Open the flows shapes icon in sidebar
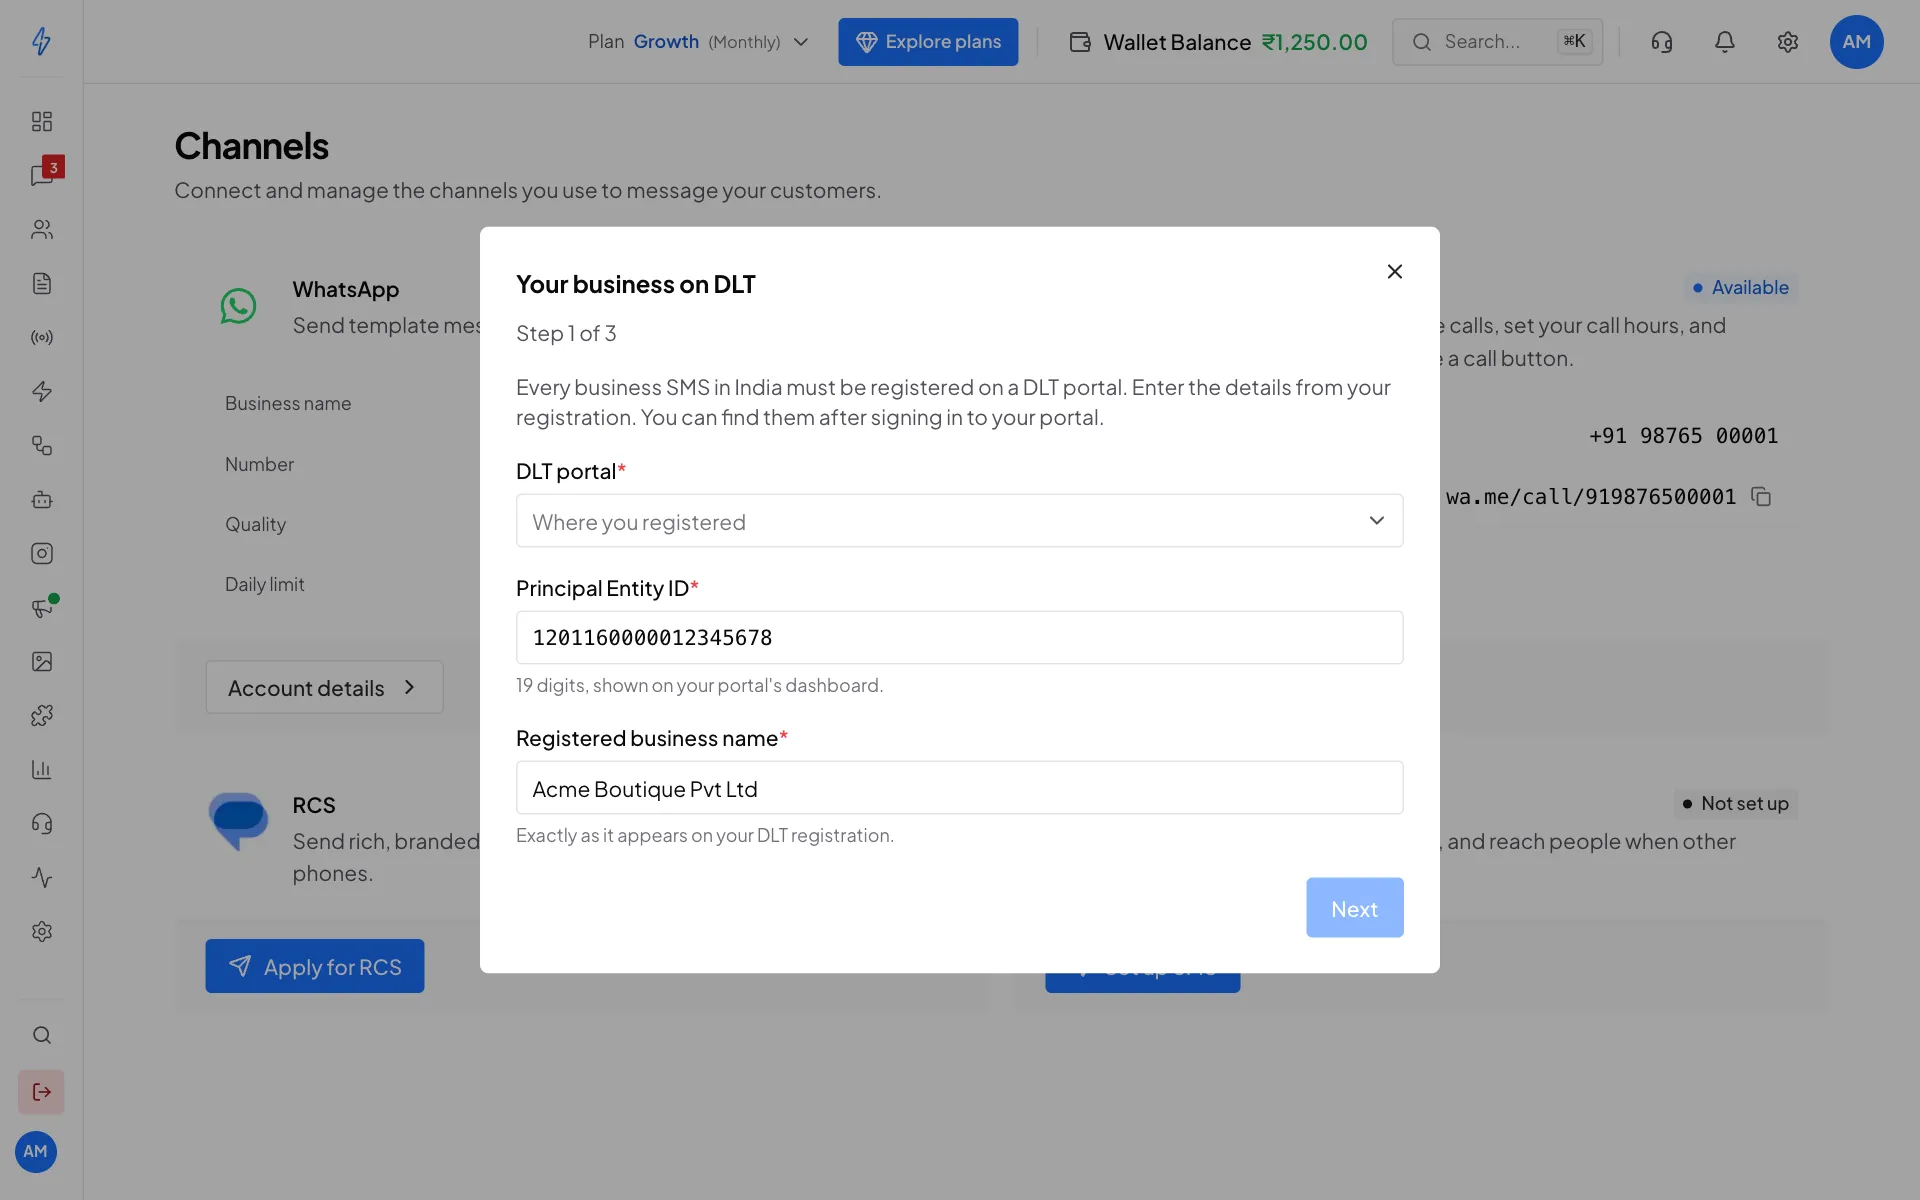Screen dimensions: 1920x1200 (x=41, y=445)
